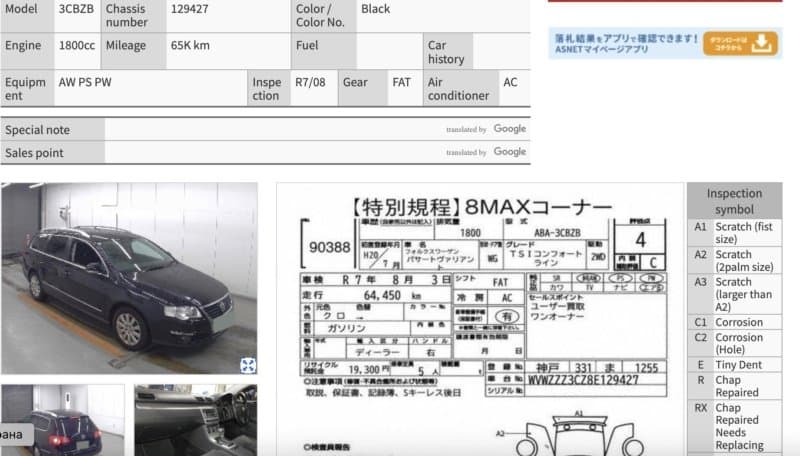Click VIN WVWZZZ3CZ8E129427 on auction sheet
This screenshot has width=800, height=456.
pos(583,380)
